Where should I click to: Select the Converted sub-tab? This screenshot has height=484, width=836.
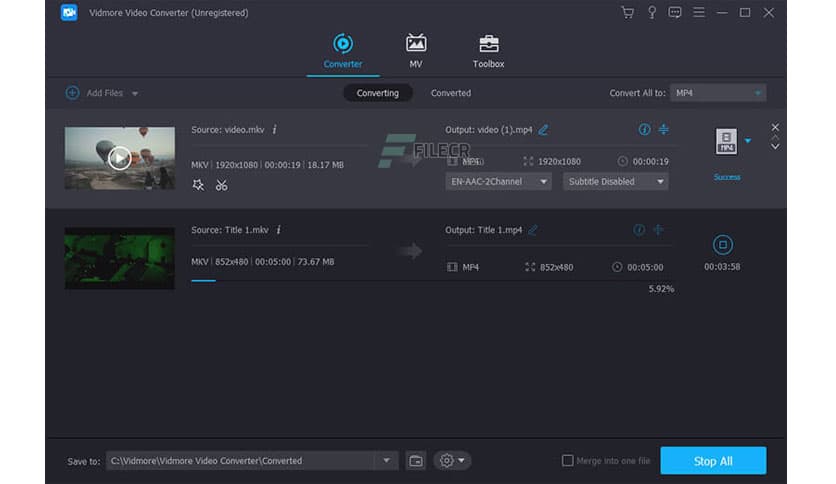pos(451,93)
